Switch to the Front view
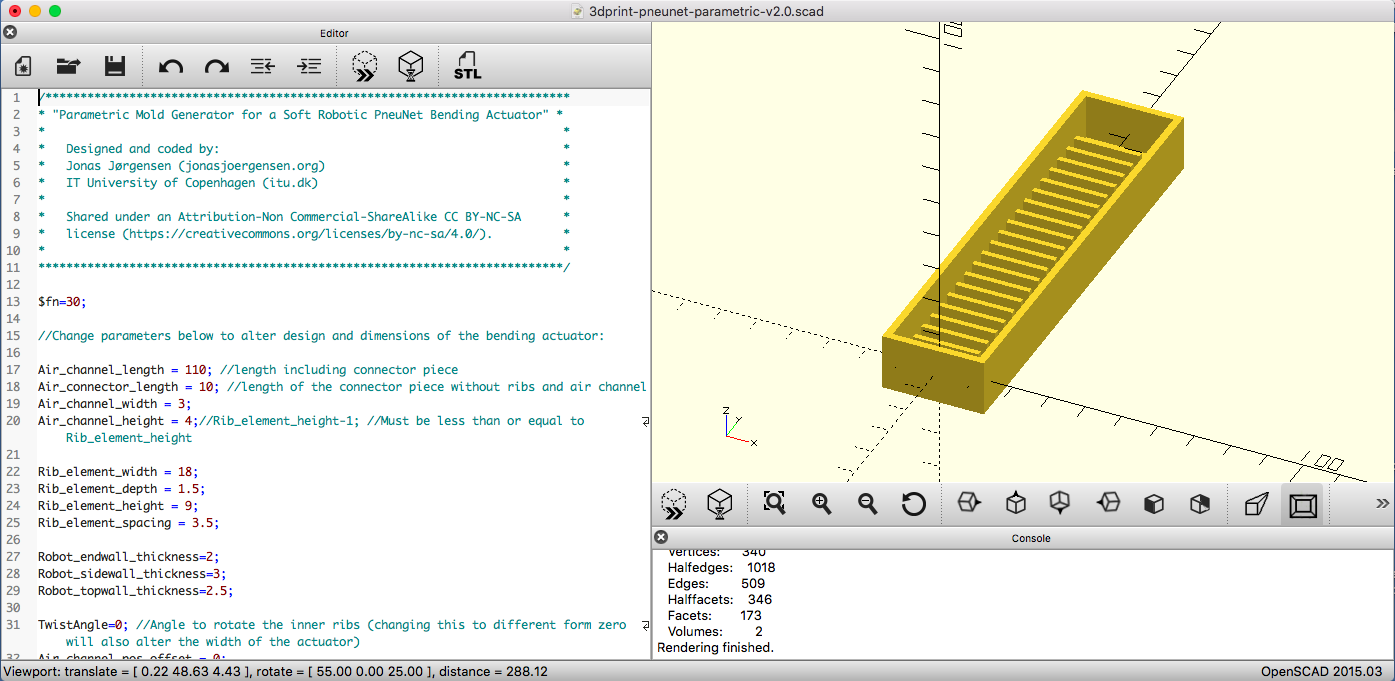This screenshot has height=681, width=1395. pyautogui.click(x=1153, y=503)
